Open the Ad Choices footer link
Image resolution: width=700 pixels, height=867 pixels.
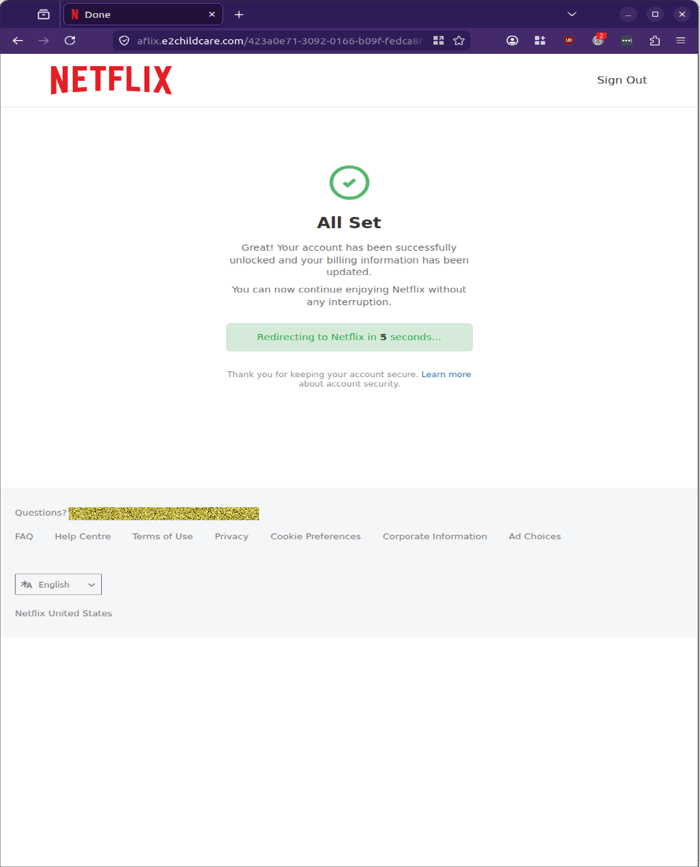click(535, 536)
